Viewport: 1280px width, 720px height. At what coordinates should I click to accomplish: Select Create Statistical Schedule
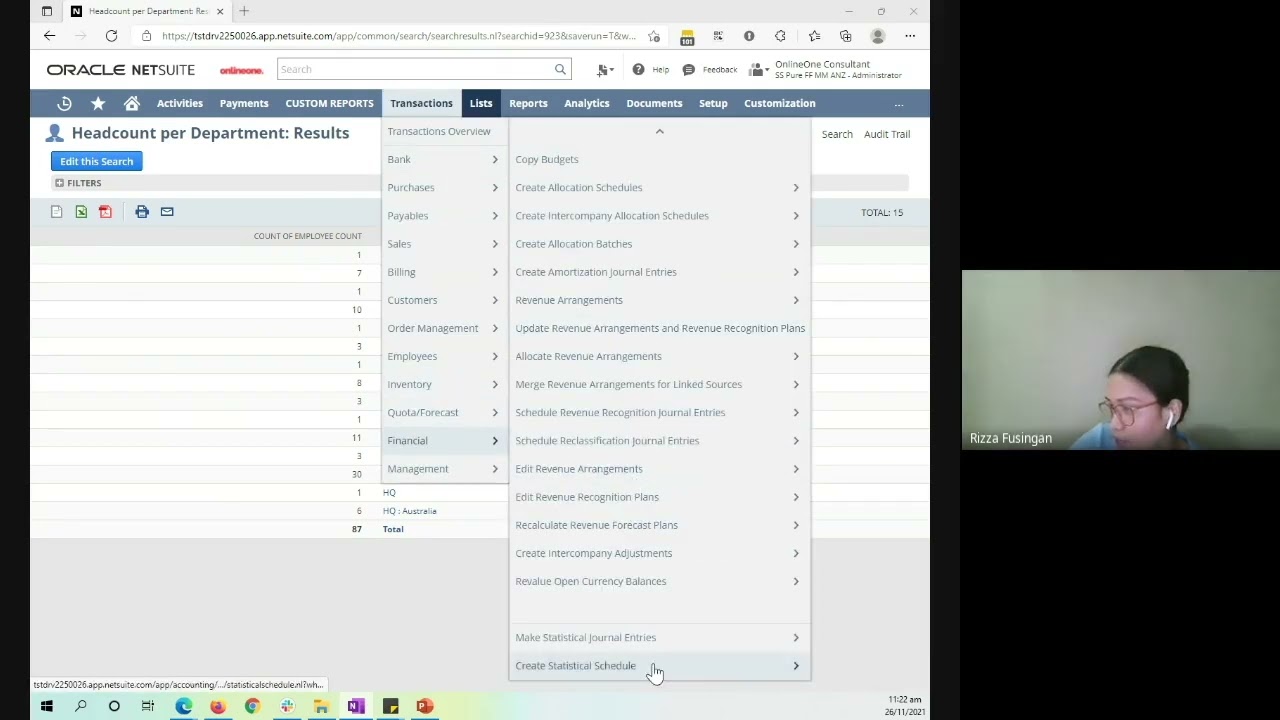(660, 665)
